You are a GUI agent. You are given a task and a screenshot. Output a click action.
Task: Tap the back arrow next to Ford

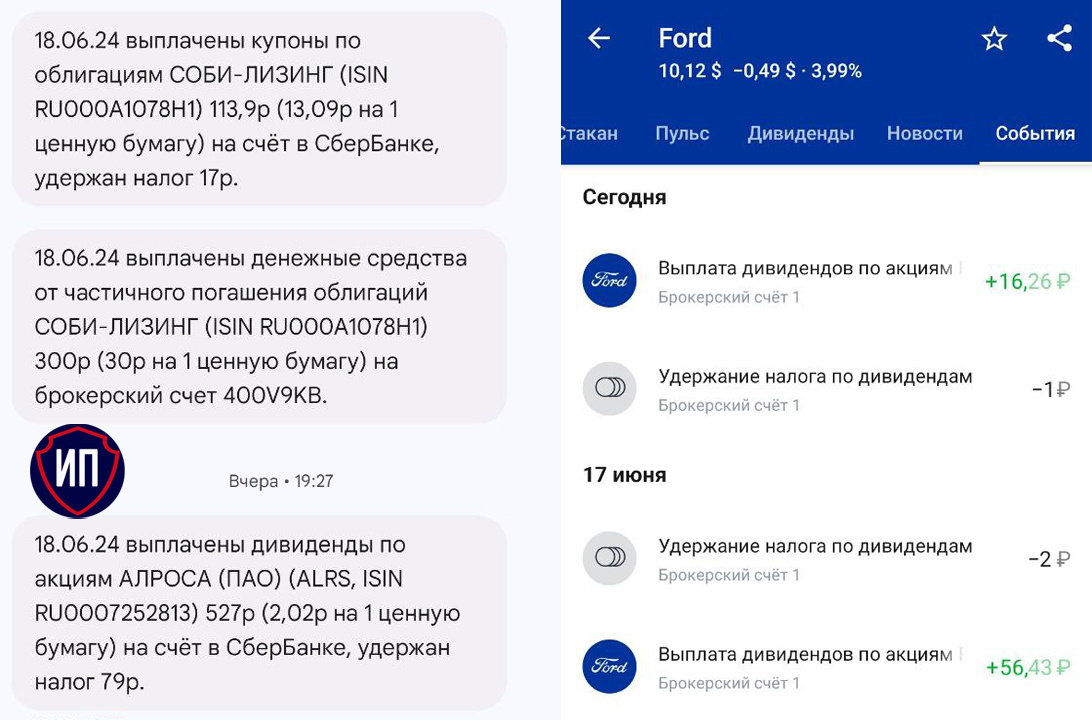(599, 39)
